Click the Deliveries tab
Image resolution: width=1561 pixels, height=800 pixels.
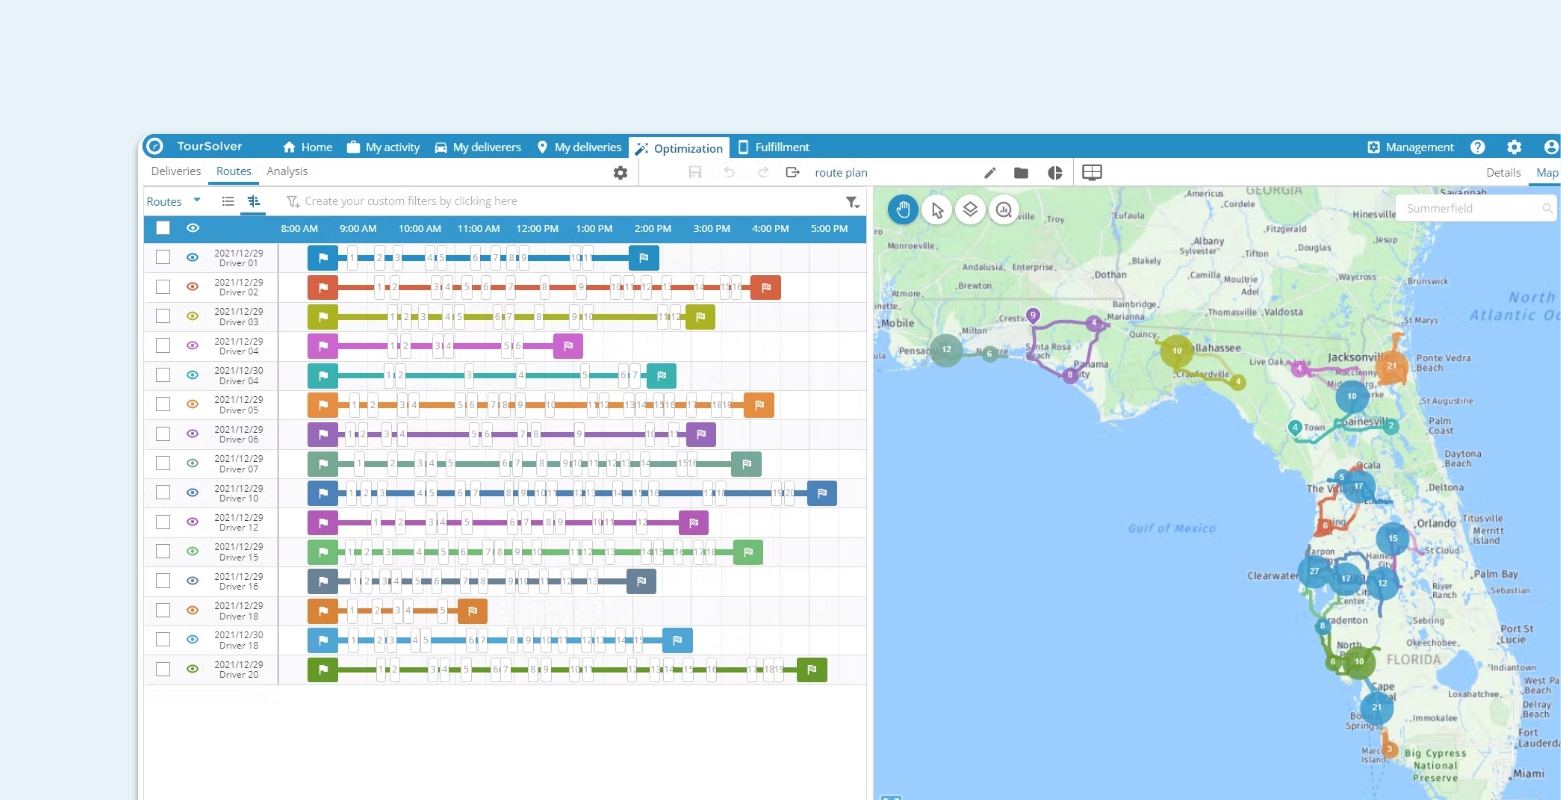(176, 171)
